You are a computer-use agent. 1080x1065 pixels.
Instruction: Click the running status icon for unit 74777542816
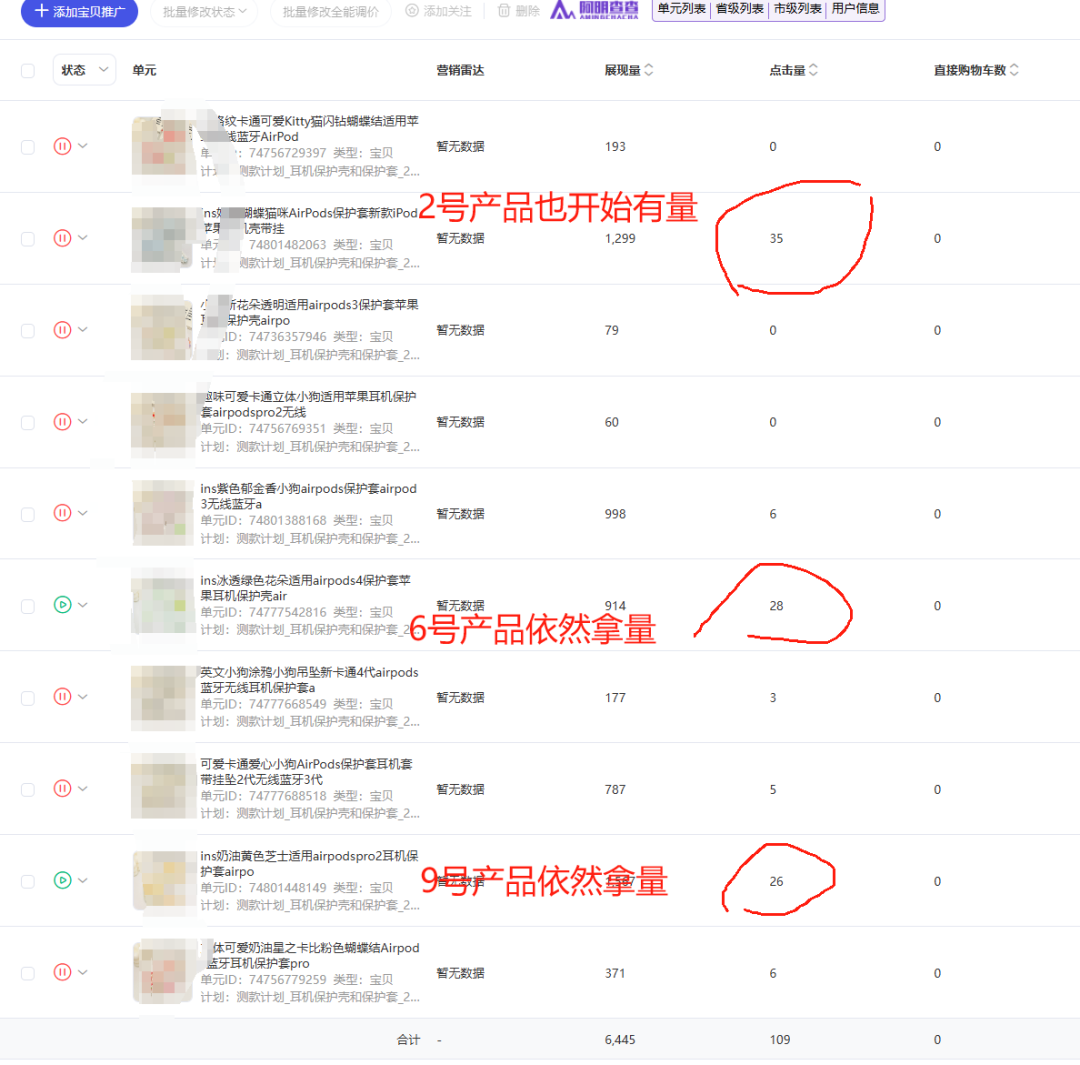pyautogui.click(x=62, y=605)
